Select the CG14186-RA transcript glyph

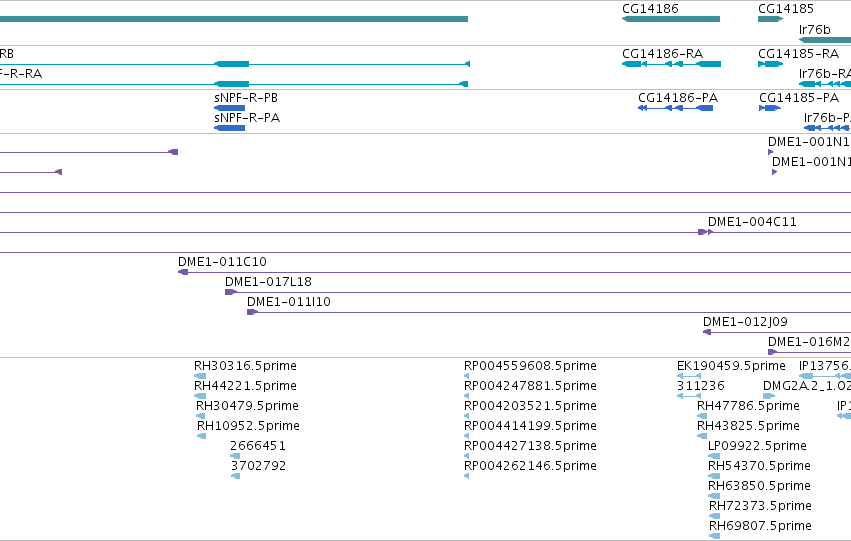[671, 64]
